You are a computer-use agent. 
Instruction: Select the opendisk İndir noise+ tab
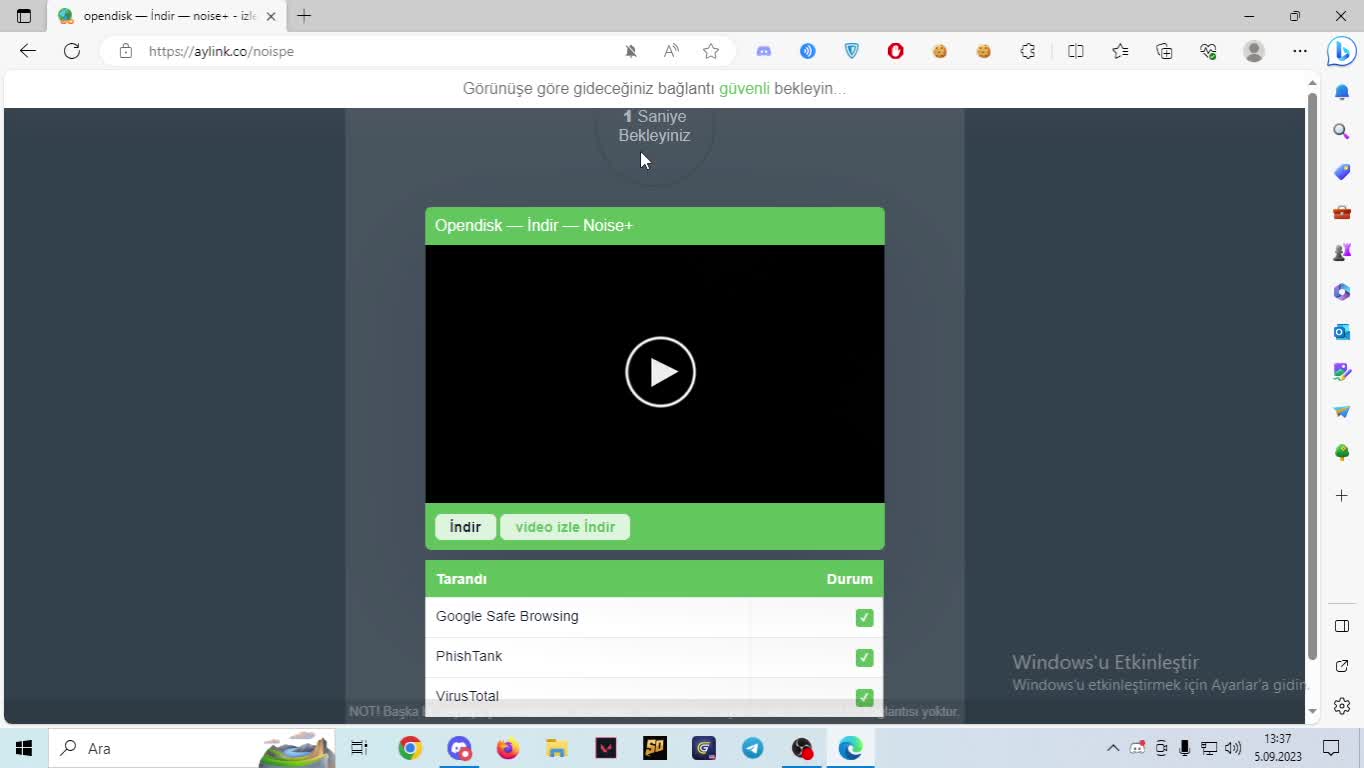point(160,16)
